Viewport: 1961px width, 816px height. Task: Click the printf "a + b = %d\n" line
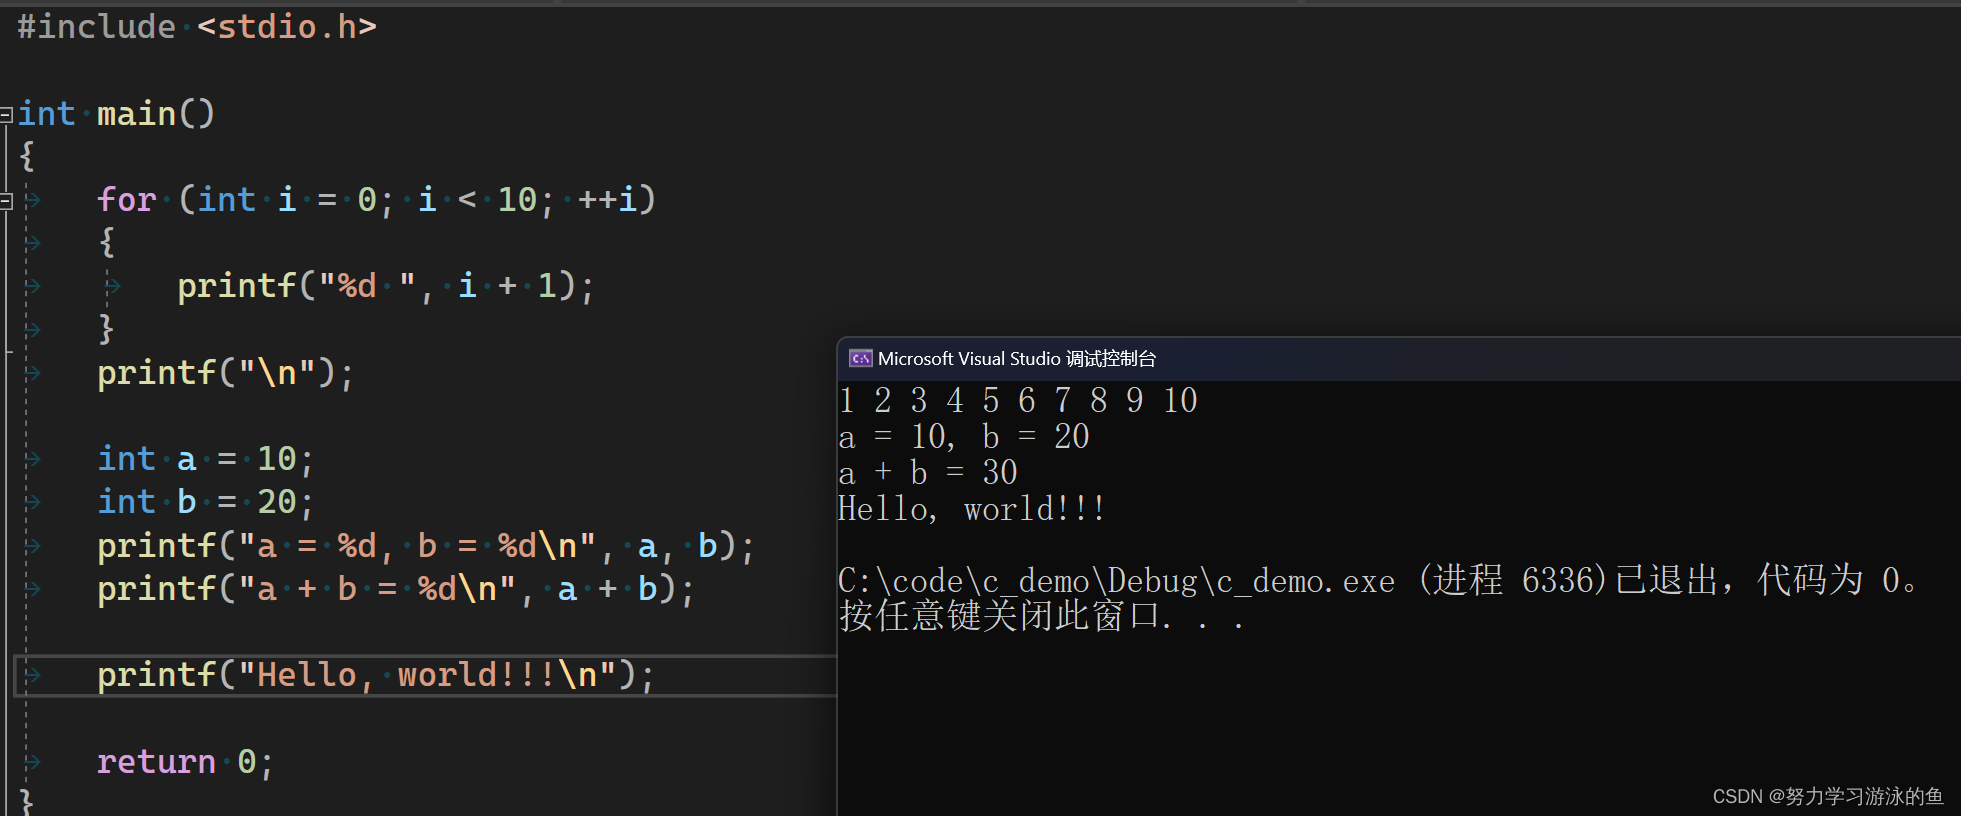click(396, 589)
